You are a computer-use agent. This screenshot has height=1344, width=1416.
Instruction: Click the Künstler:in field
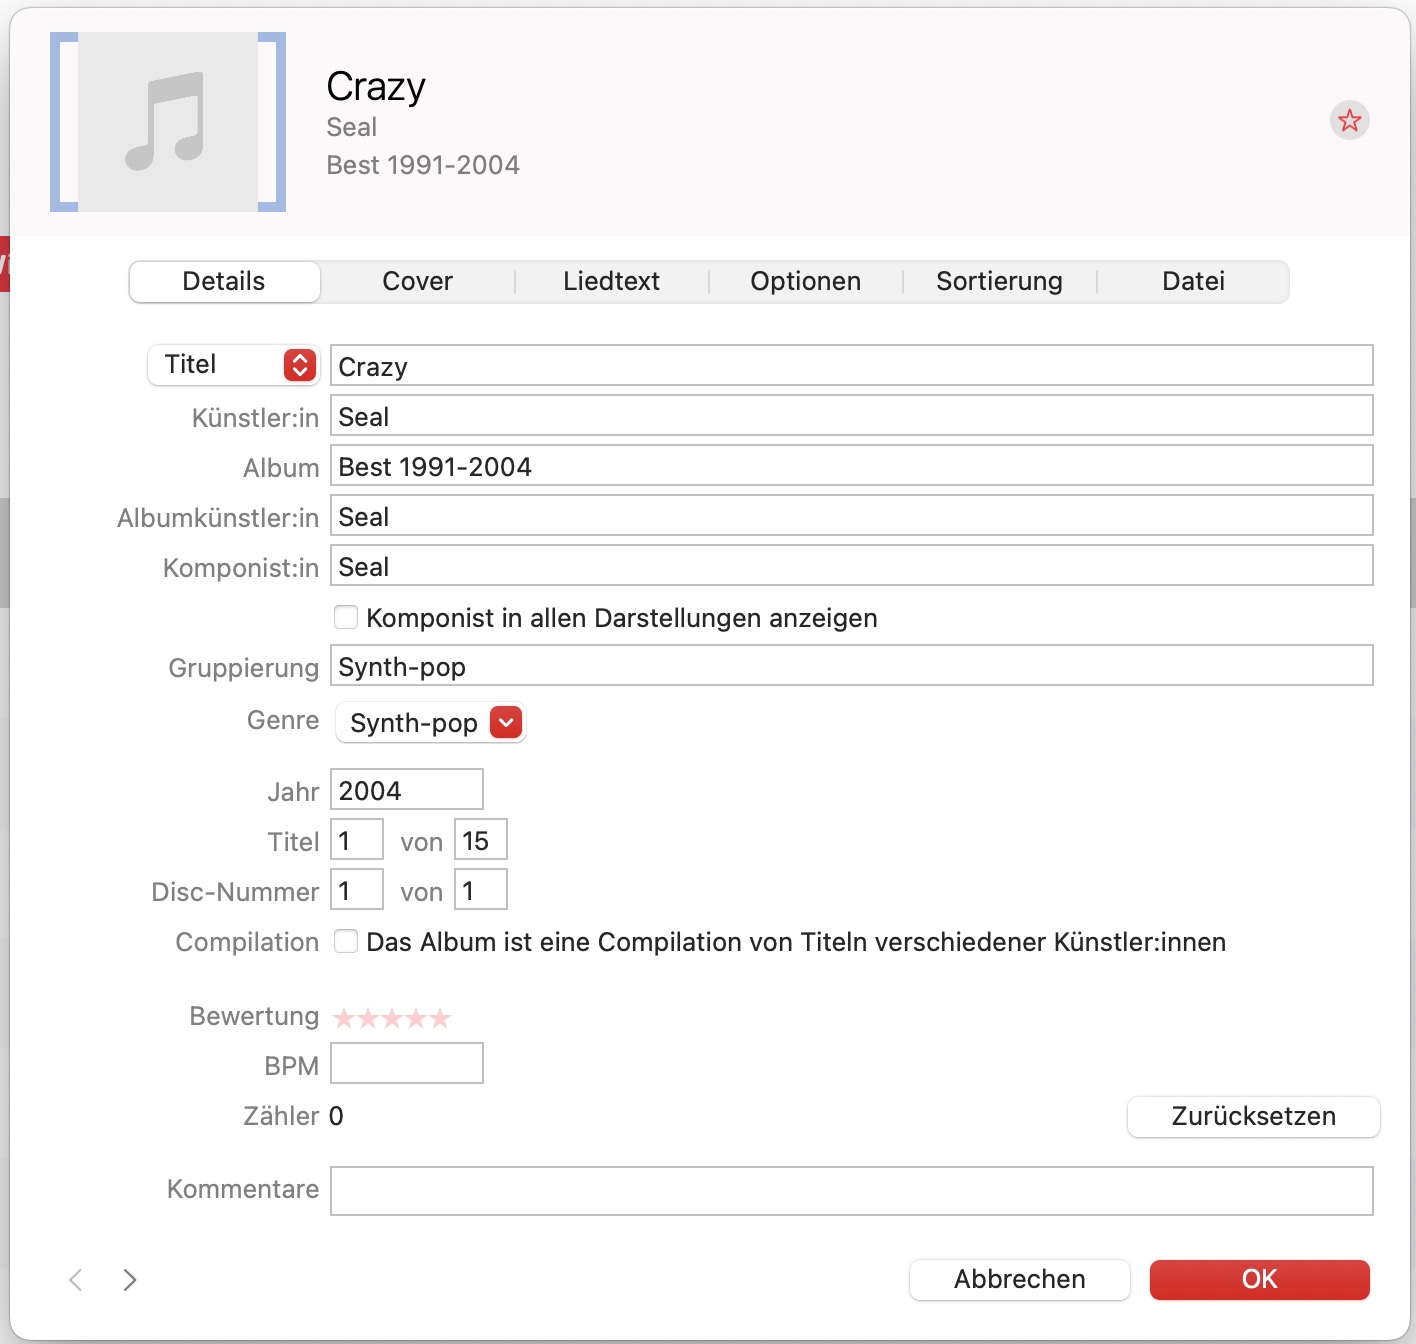tap(852, 415)
